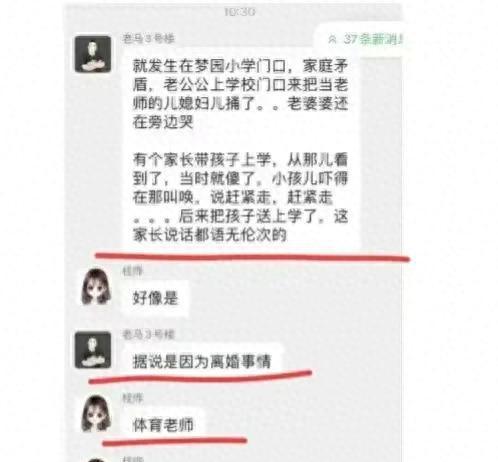Select the 好像是 message bubble
This screenshot has height=462, width=498.
(x=156, y=298)
